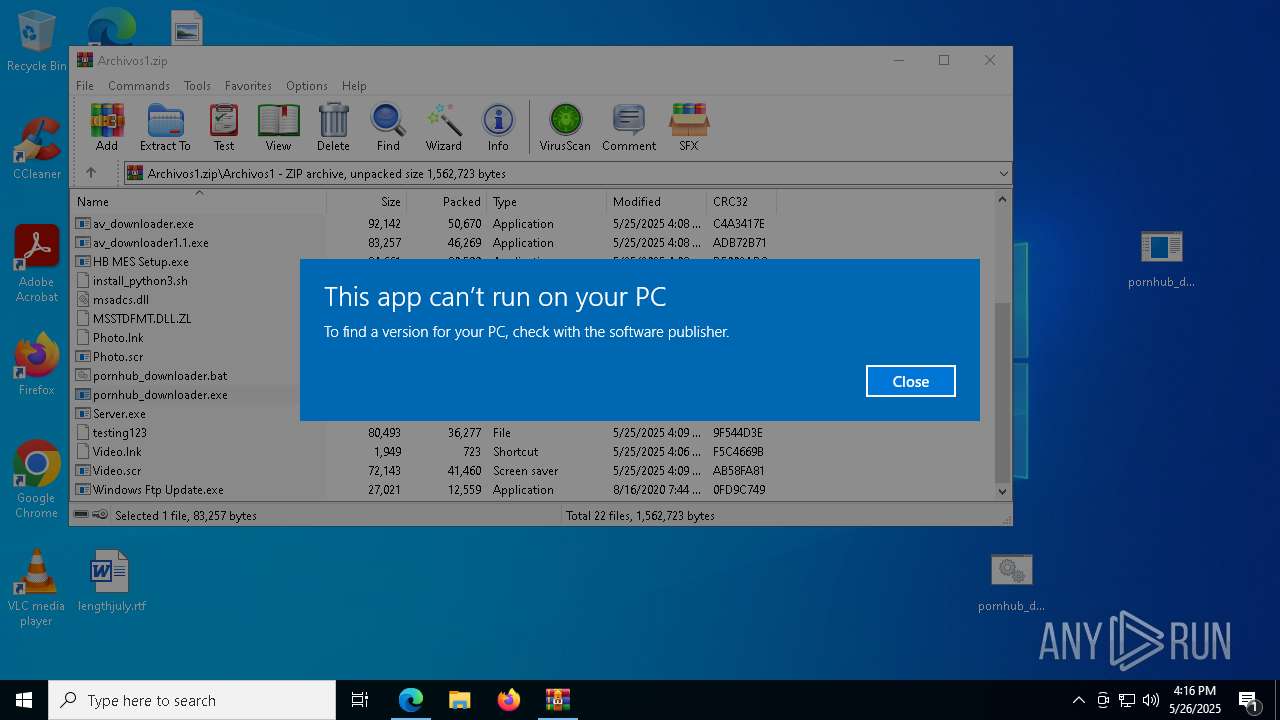This screenshot has height=720, width=1280.
Task: Click the Extract To toolbar icon
Action: click(165, 127)
